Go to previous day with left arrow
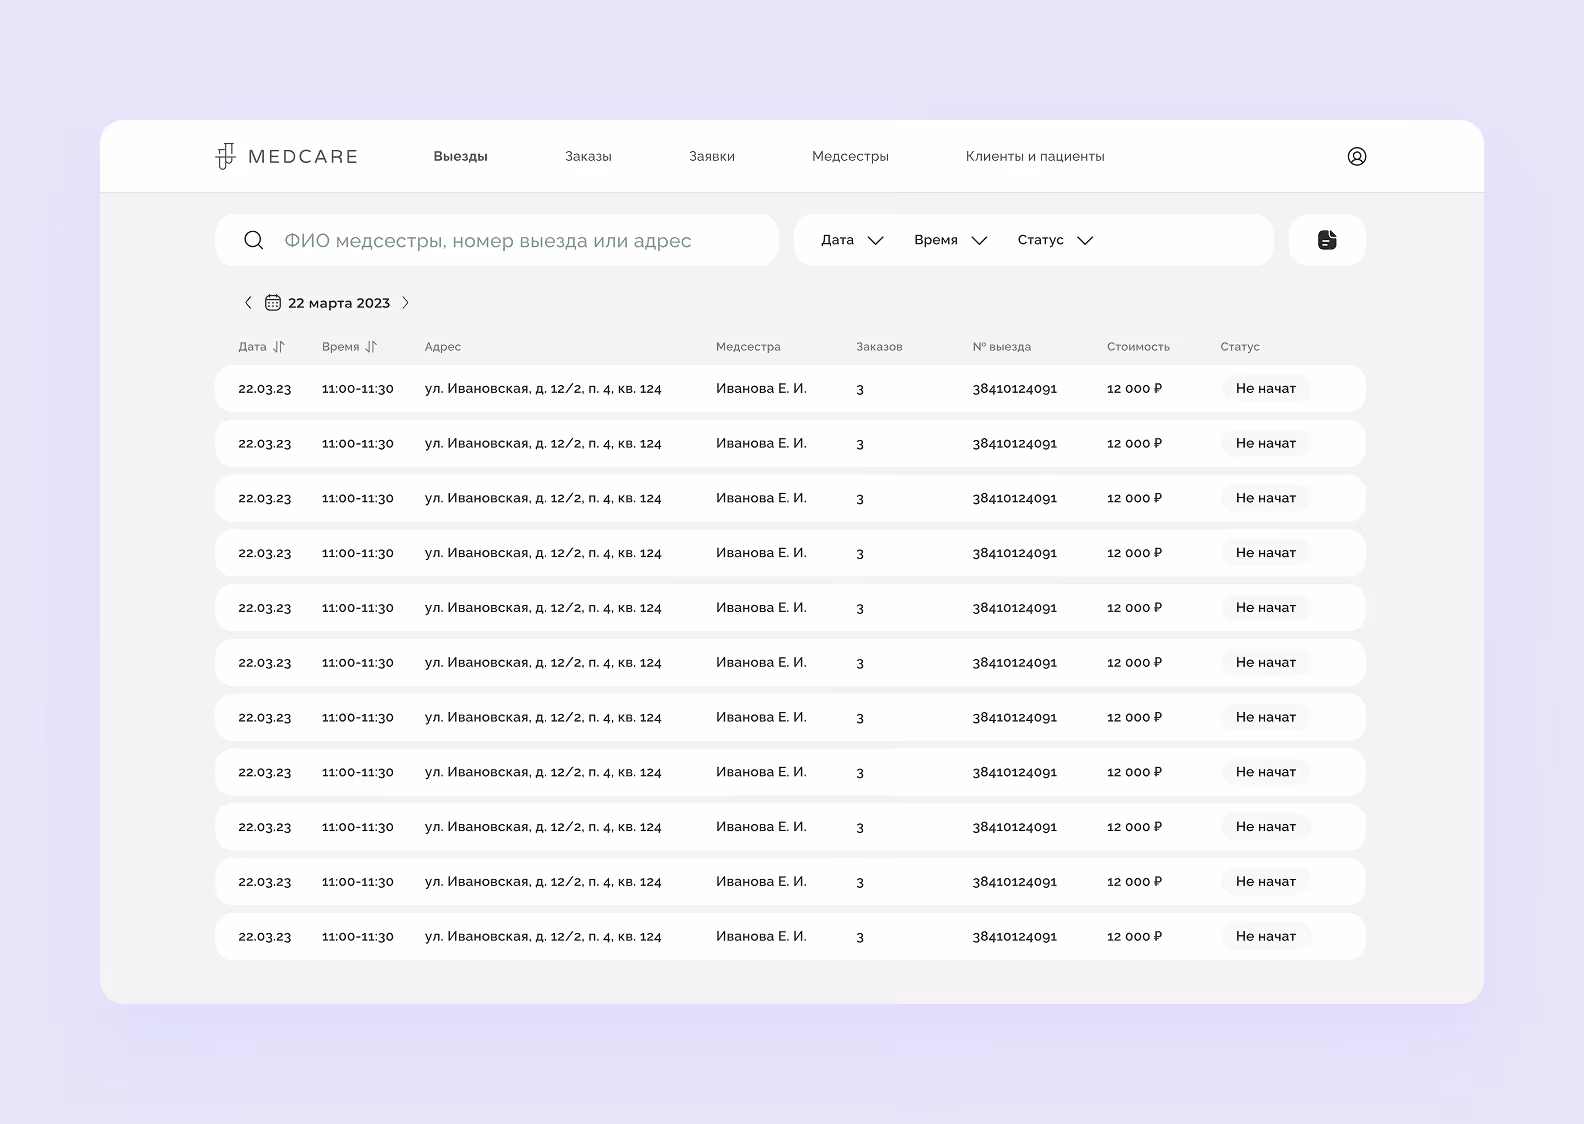 coord(248,302)
